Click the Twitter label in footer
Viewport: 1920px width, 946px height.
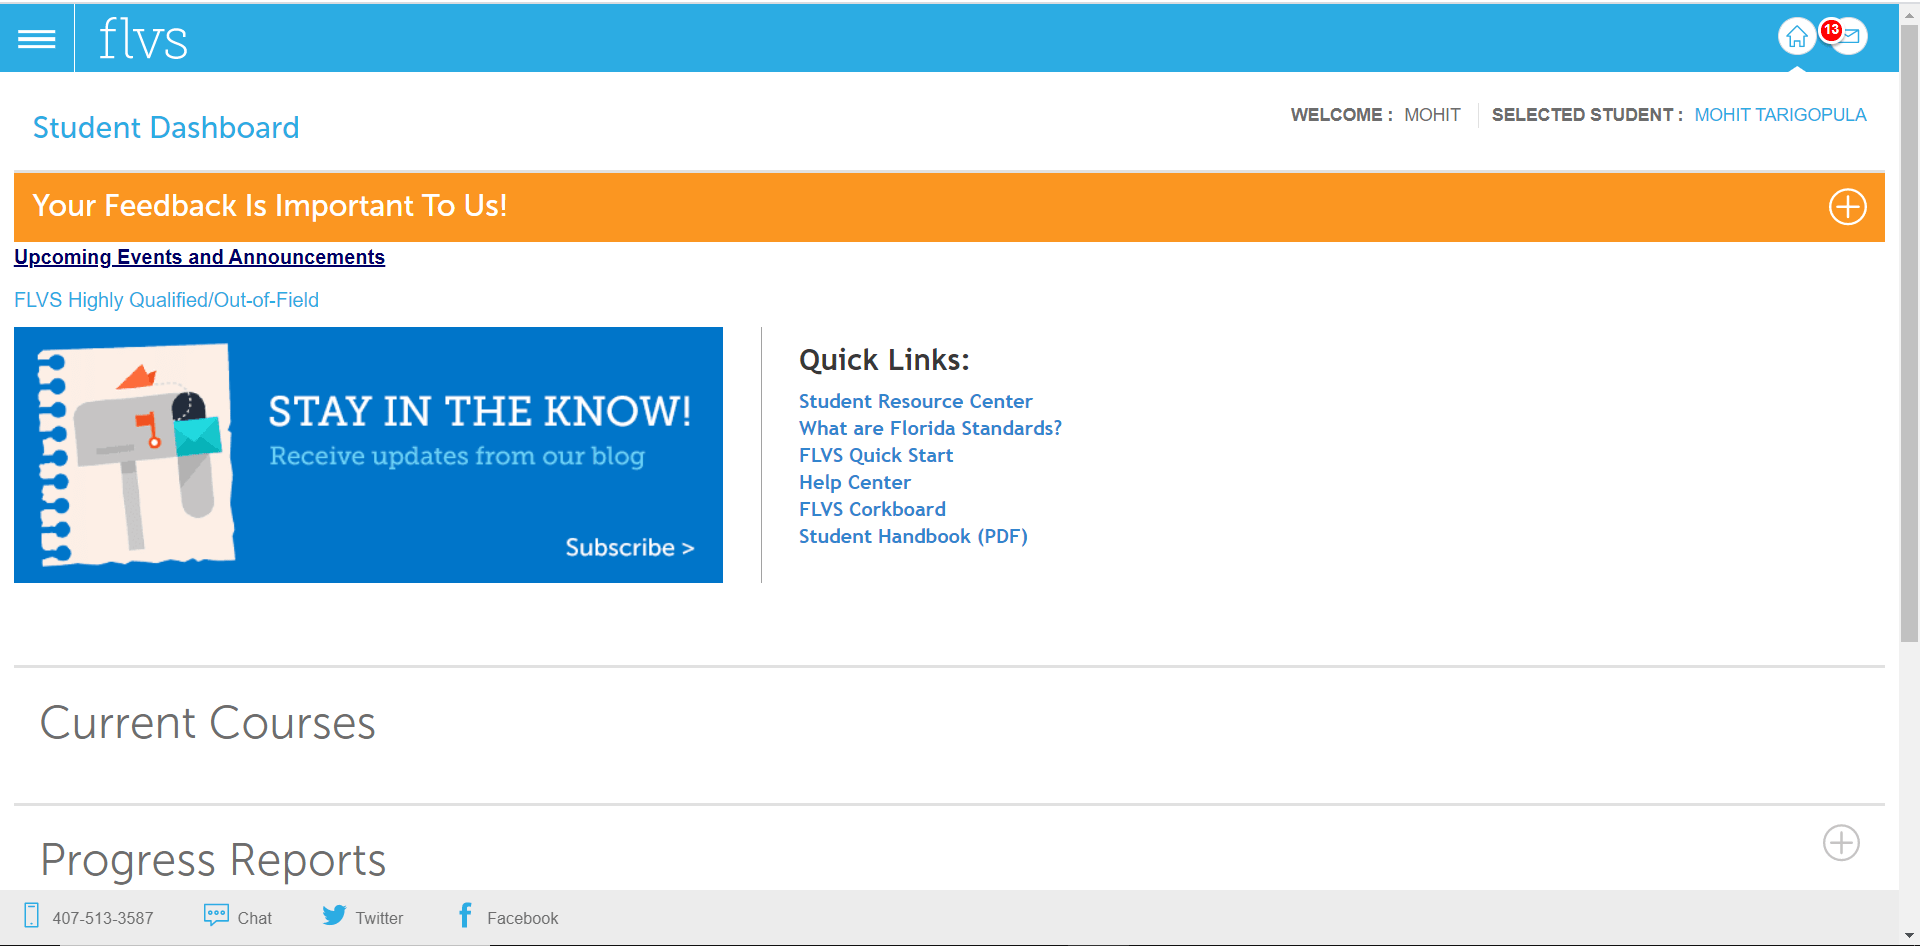pyautogui.click(x=379, y=918)
